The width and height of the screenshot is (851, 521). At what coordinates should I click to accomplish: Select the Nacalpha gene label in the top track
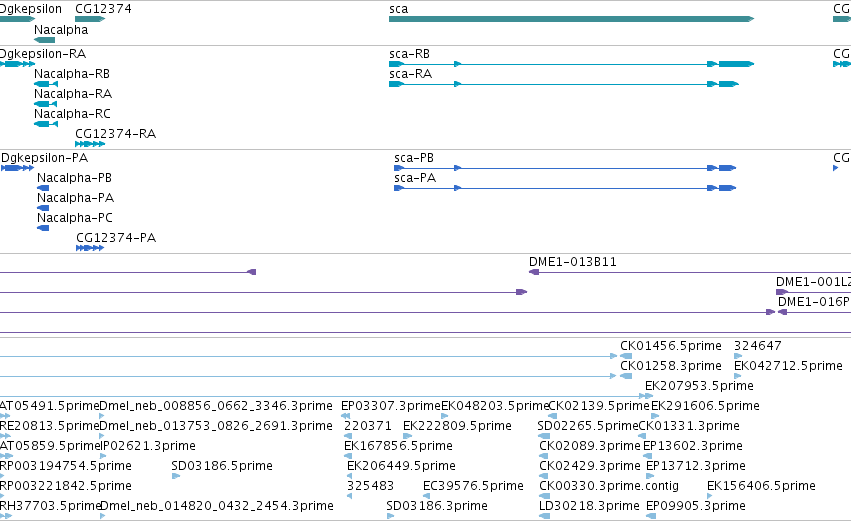(61, 30)
